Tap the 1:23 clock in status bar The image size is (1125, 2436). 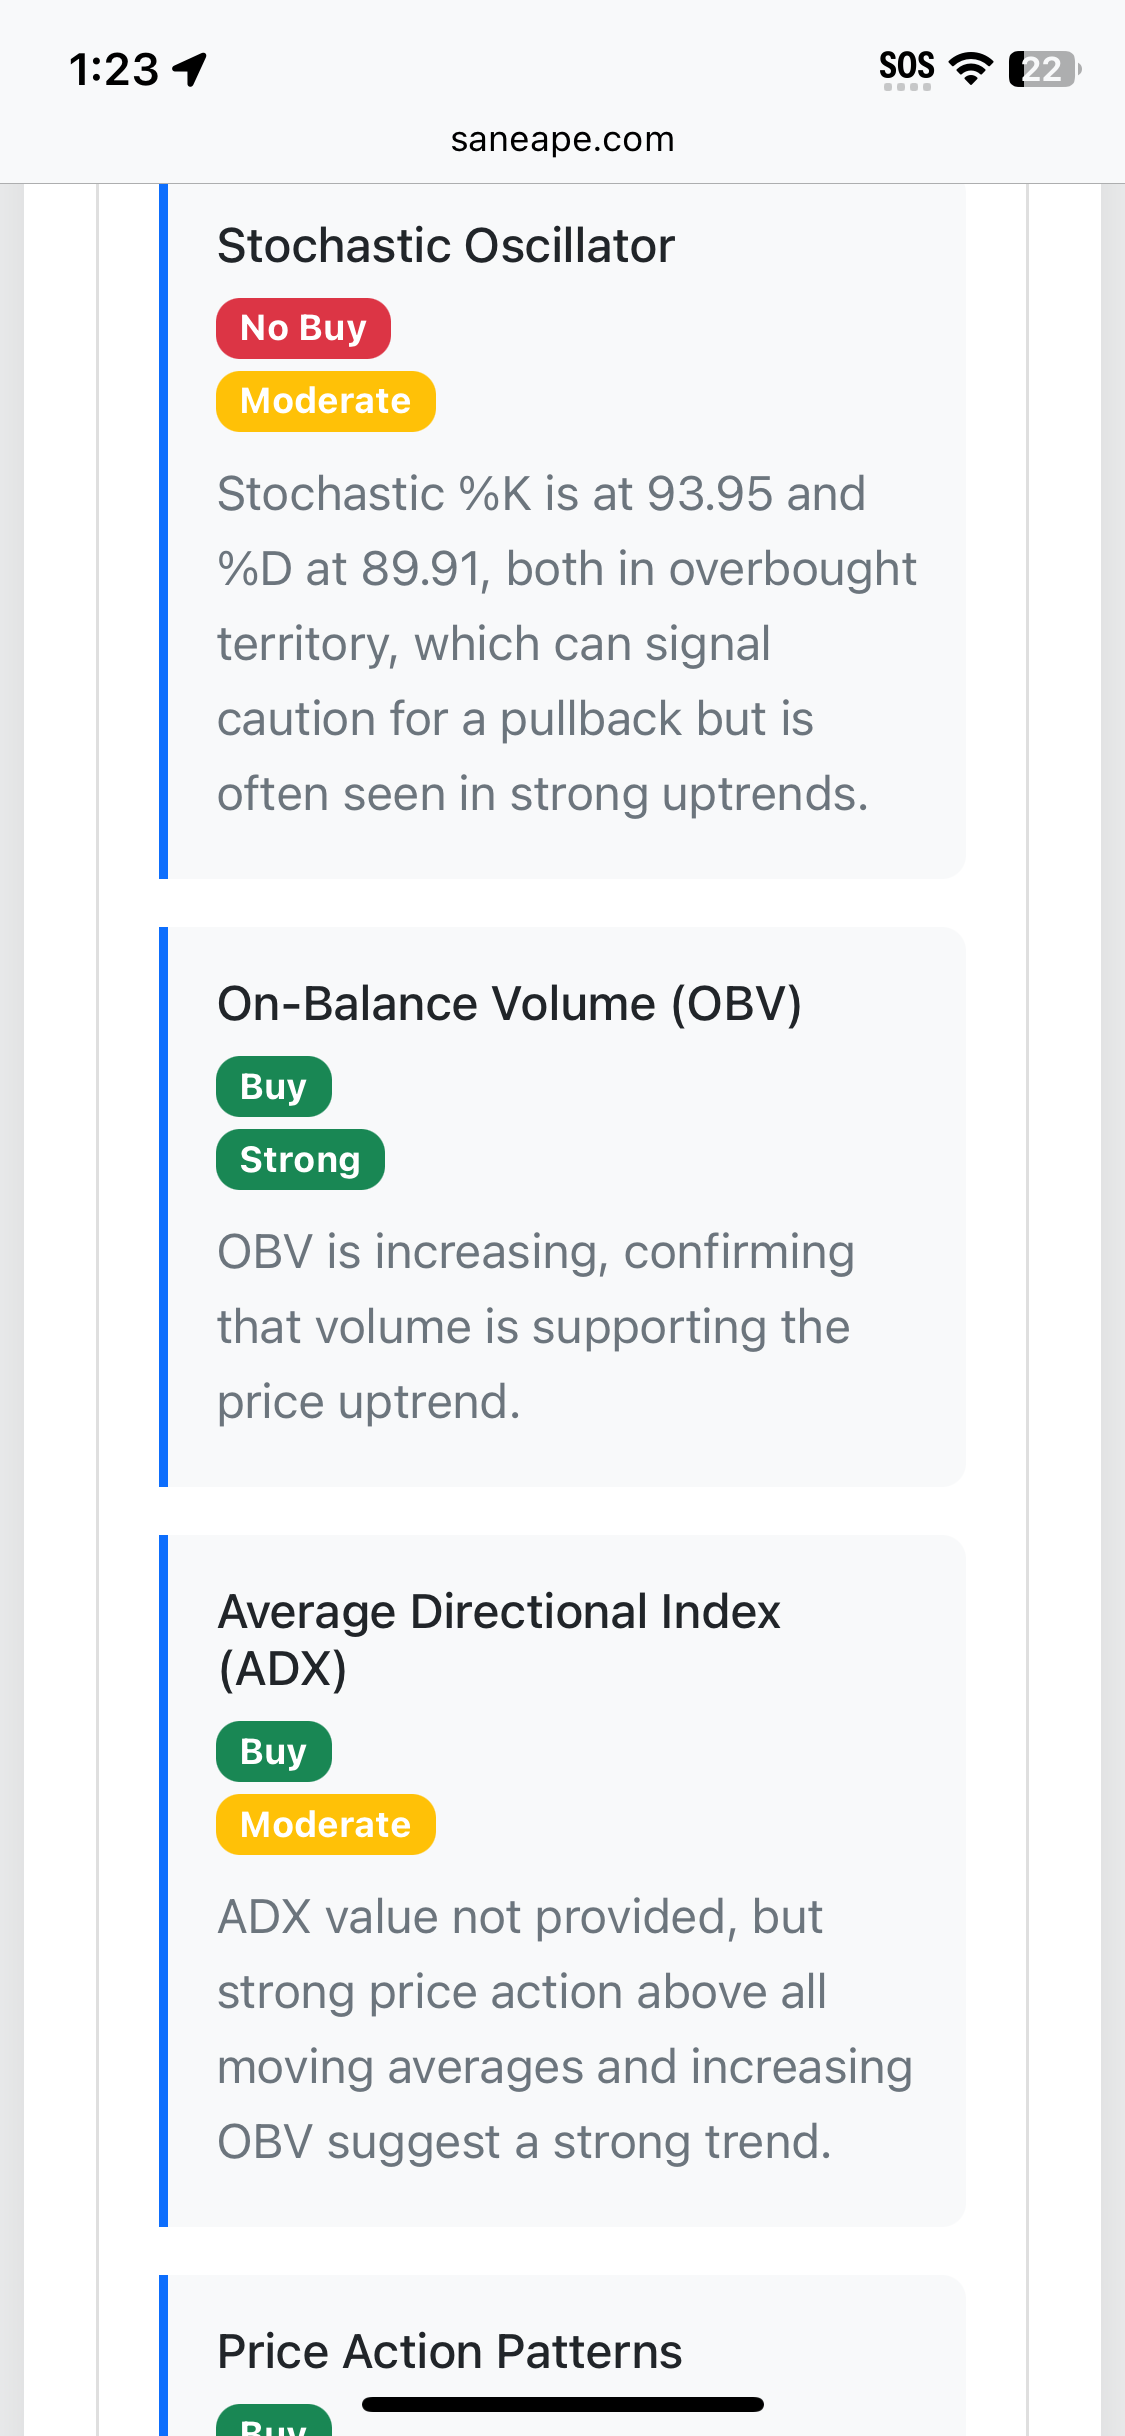pyautogui.click(x=114, y=70)
